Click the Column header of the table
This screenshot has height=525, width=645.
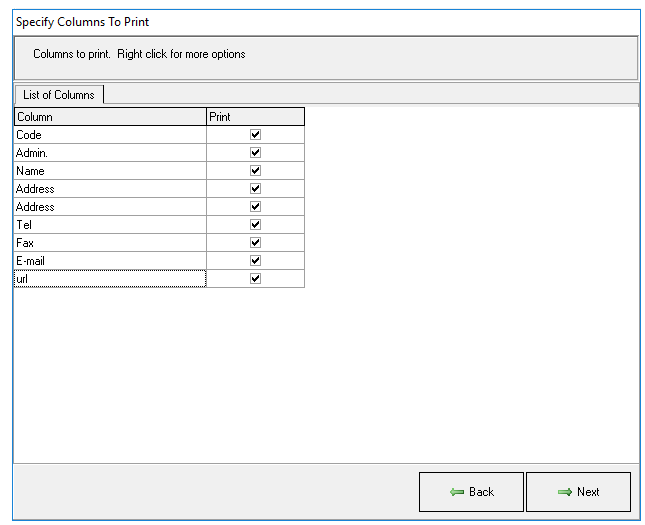point(110,117)
